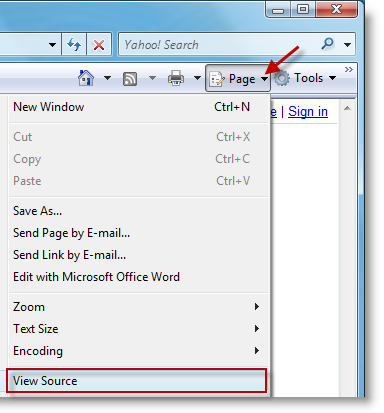Click the red Stop loading button
The height and width of the screenshot is (413, 384).
[99, 44]
